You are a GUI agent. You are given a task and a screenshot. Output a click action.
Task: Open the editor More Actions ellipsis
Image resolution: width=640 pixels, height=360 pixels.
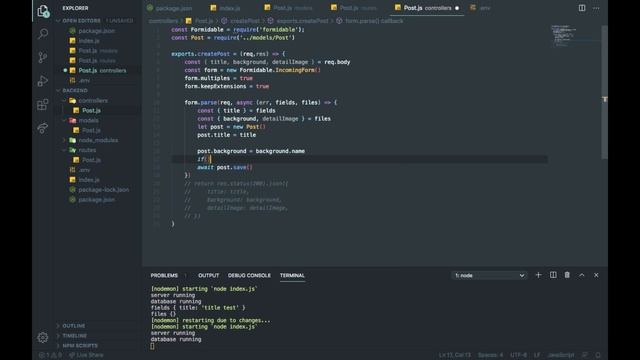[x=596, y=8]
